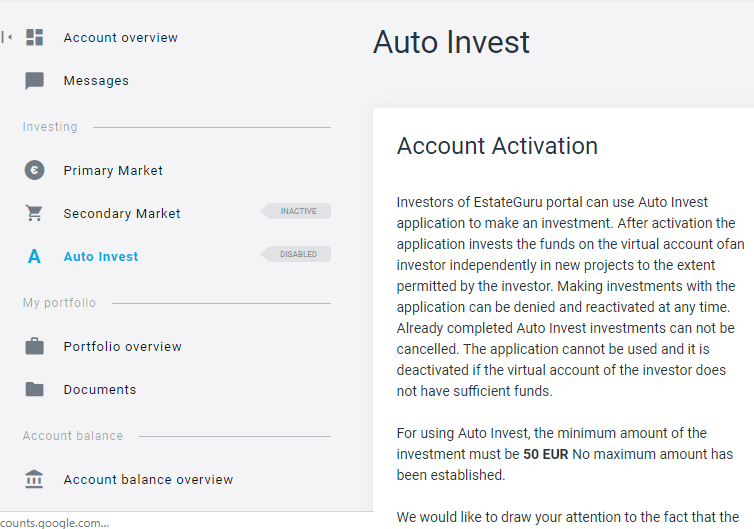This screenshot has height=529, width=754.
Task: Click the Auto Invest letter A icon
Action: (35, 257)
